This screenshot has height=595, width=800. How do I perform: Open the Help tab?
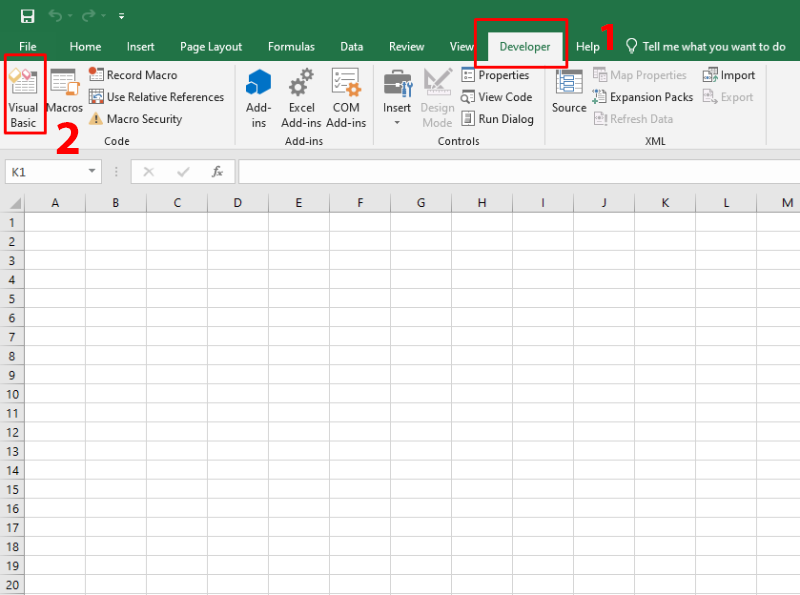click(x=588, y=46)
